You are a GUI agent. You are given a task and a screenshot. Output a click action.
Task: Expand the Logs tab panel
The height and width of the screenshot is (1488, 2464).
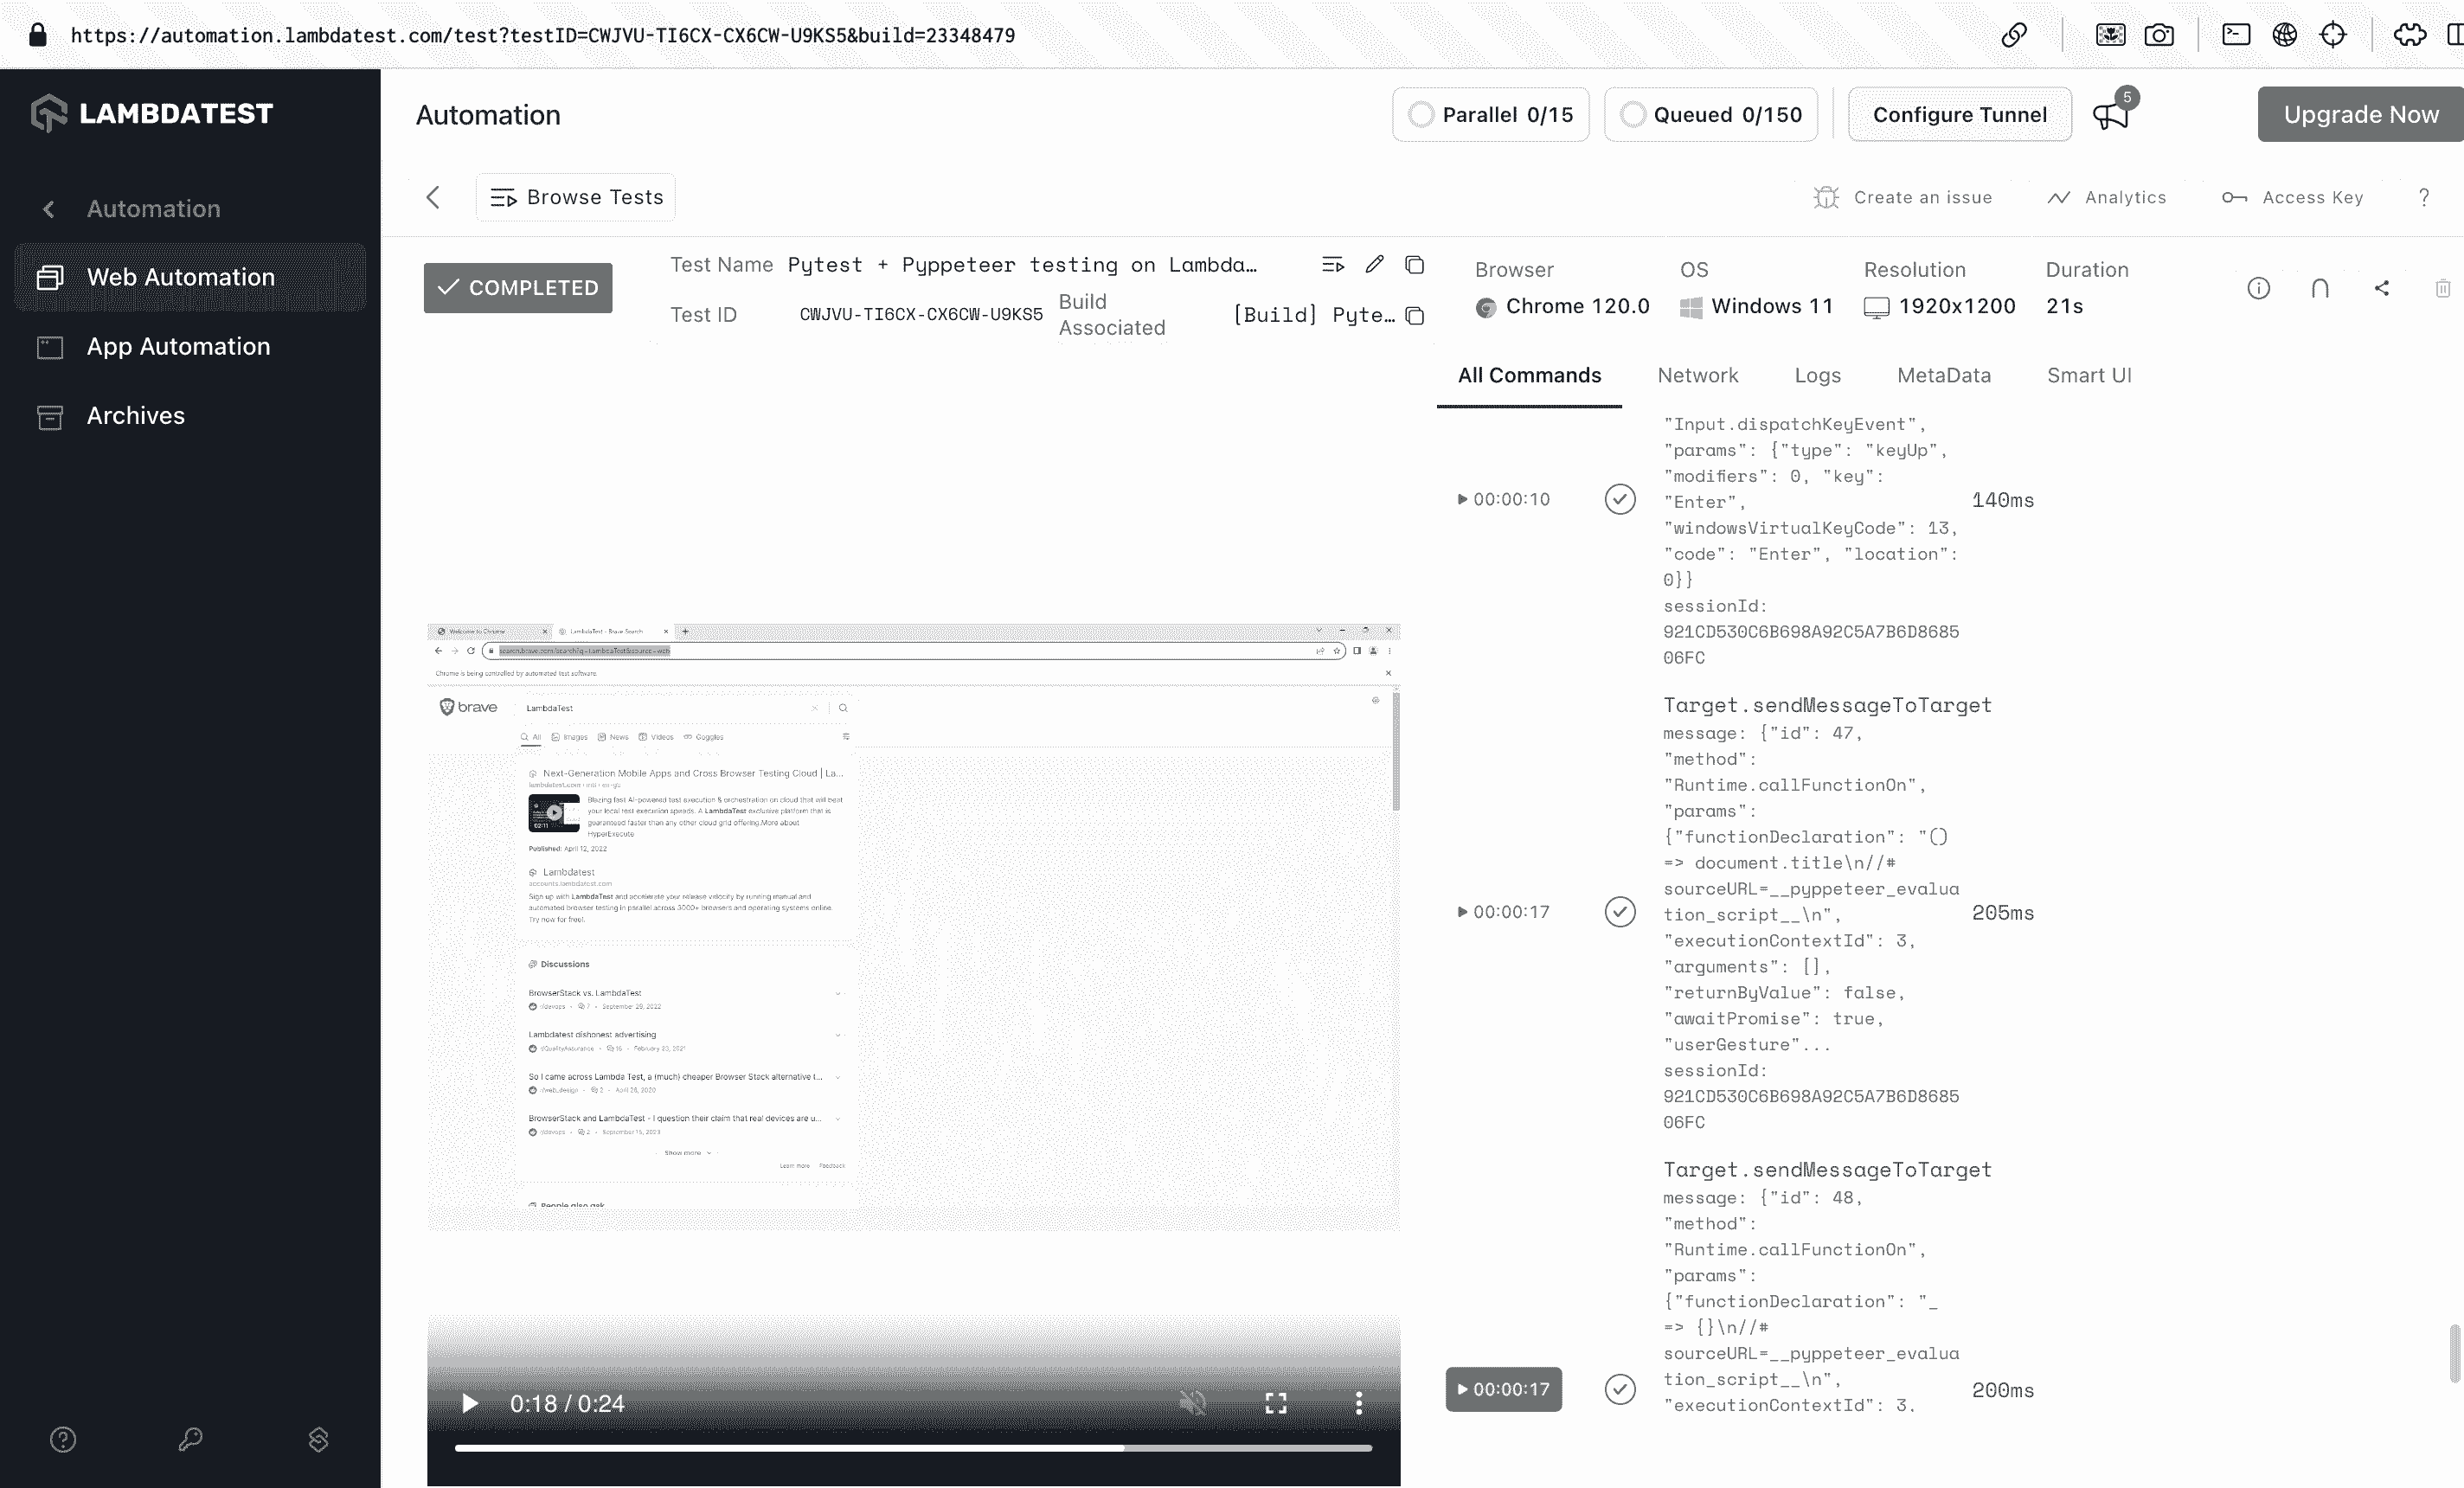point(1818,375)
